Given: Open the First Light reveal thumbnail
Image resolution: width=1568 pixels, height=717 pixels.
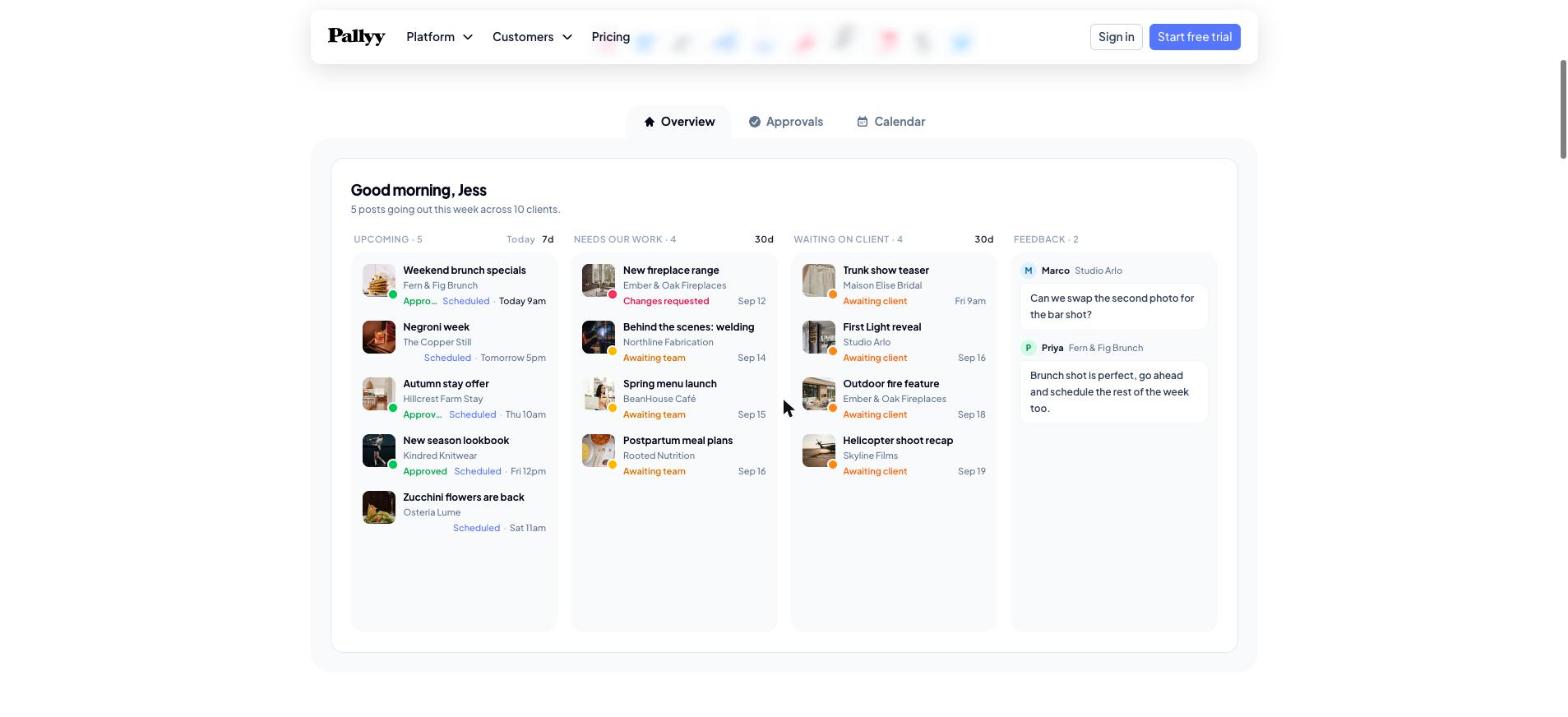Looking at the screenshot, I should click(x=819, y=338).
